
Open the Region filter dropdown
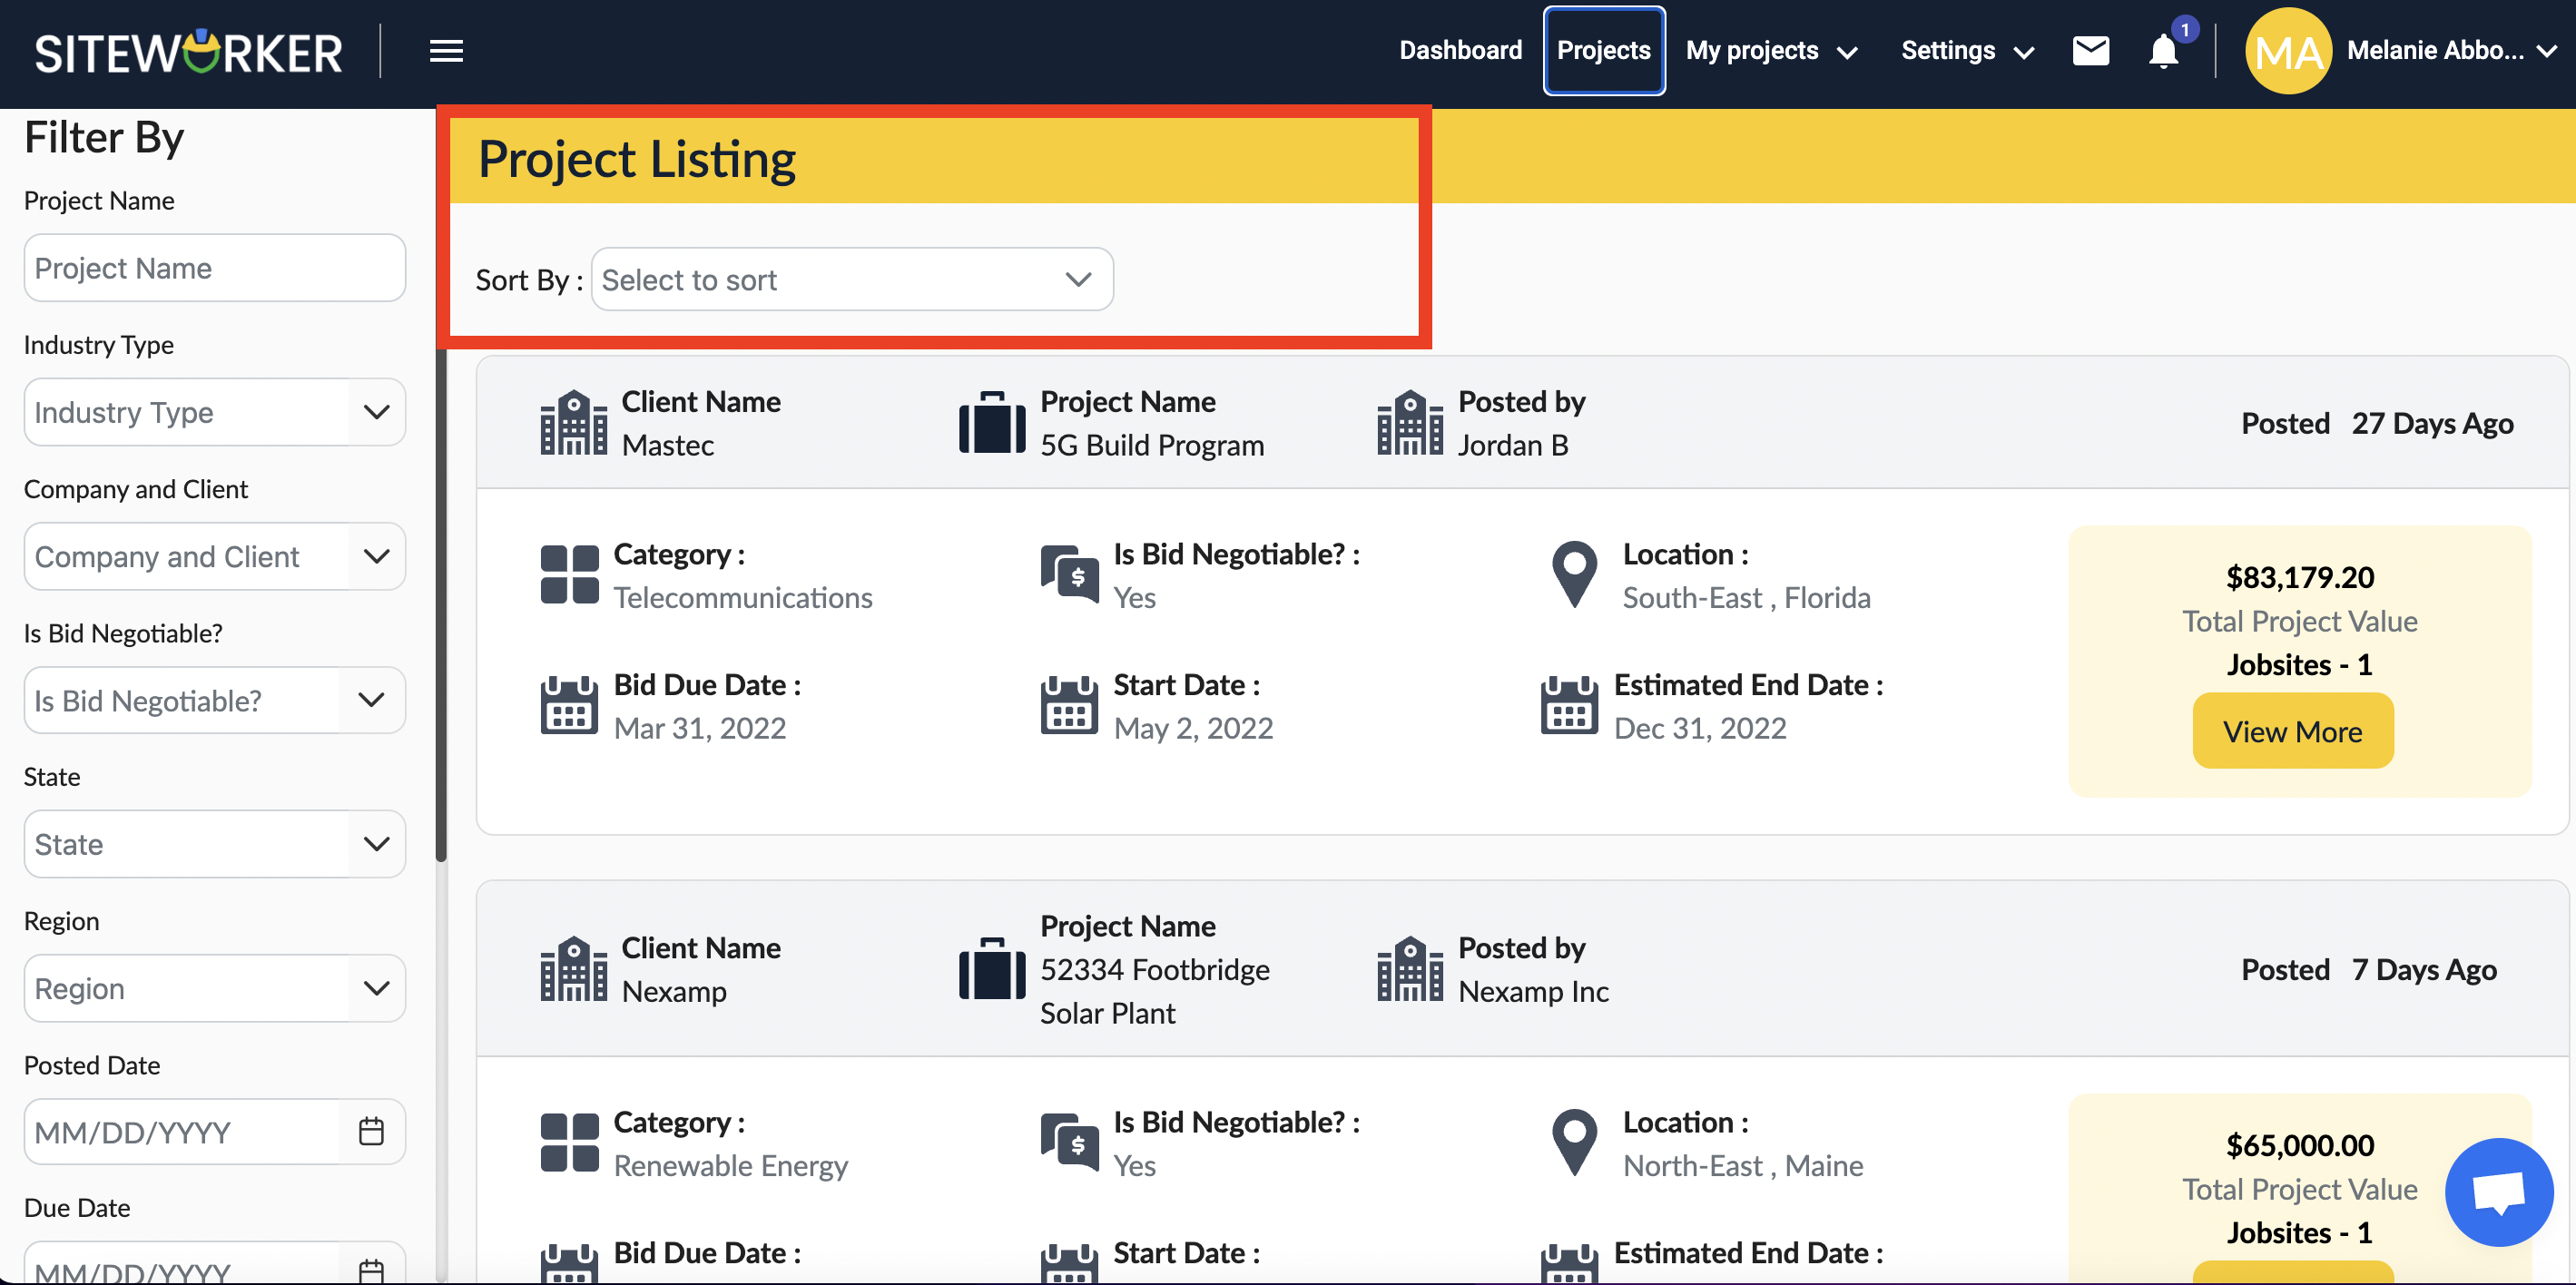coord(214,988)
